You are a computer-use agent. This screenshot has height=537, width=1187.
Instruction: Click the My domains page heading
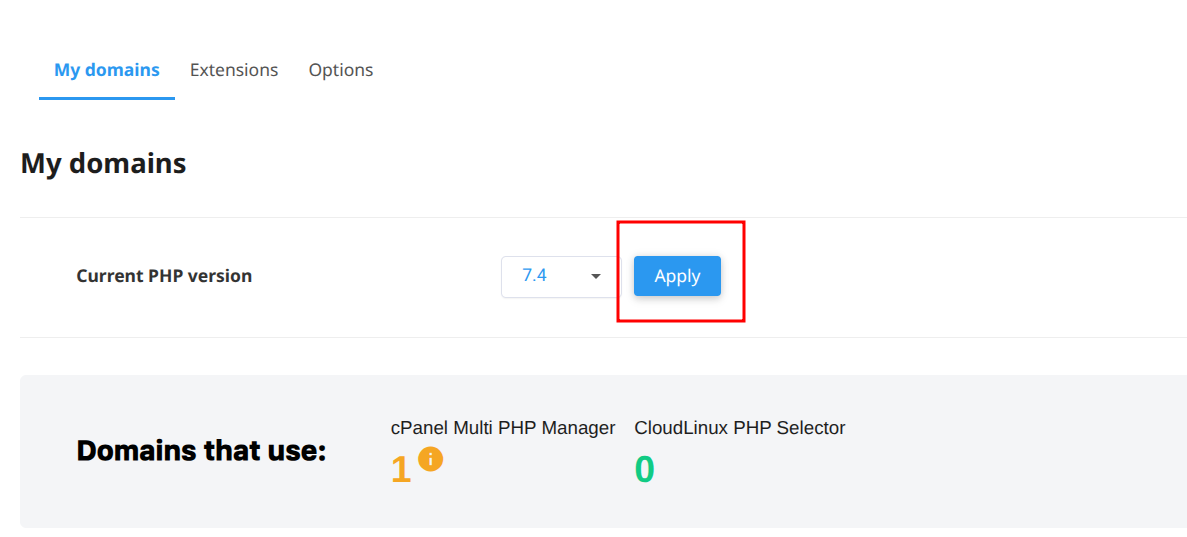pyautogui.click(x=103, y=163)
